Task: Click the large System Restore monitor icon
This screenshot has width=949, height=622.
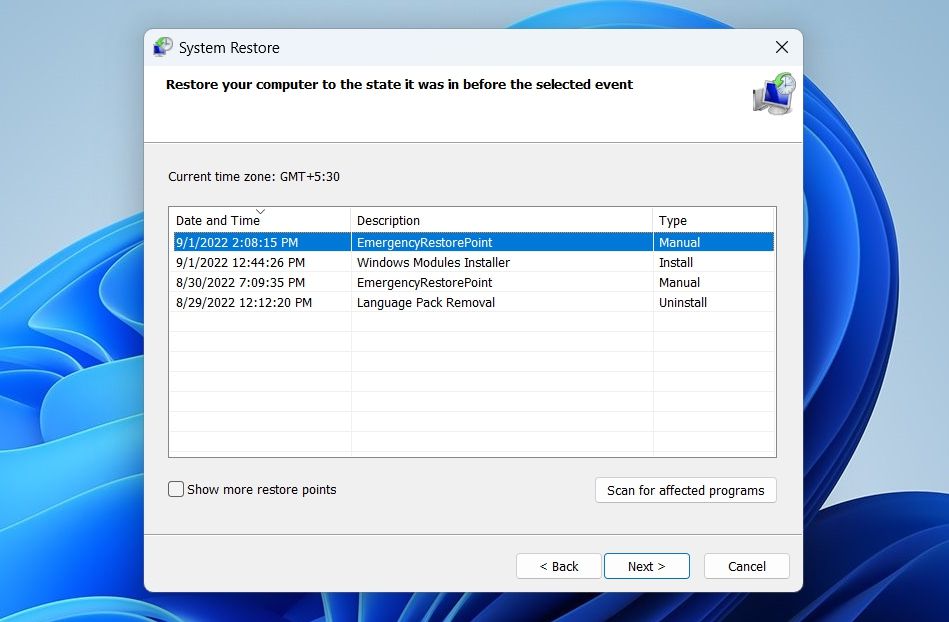Action: click(773, 94)
